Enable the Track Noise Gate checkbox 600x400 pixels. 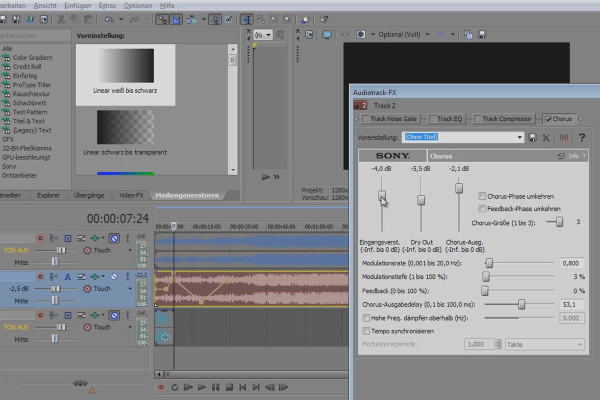(366, 119)
